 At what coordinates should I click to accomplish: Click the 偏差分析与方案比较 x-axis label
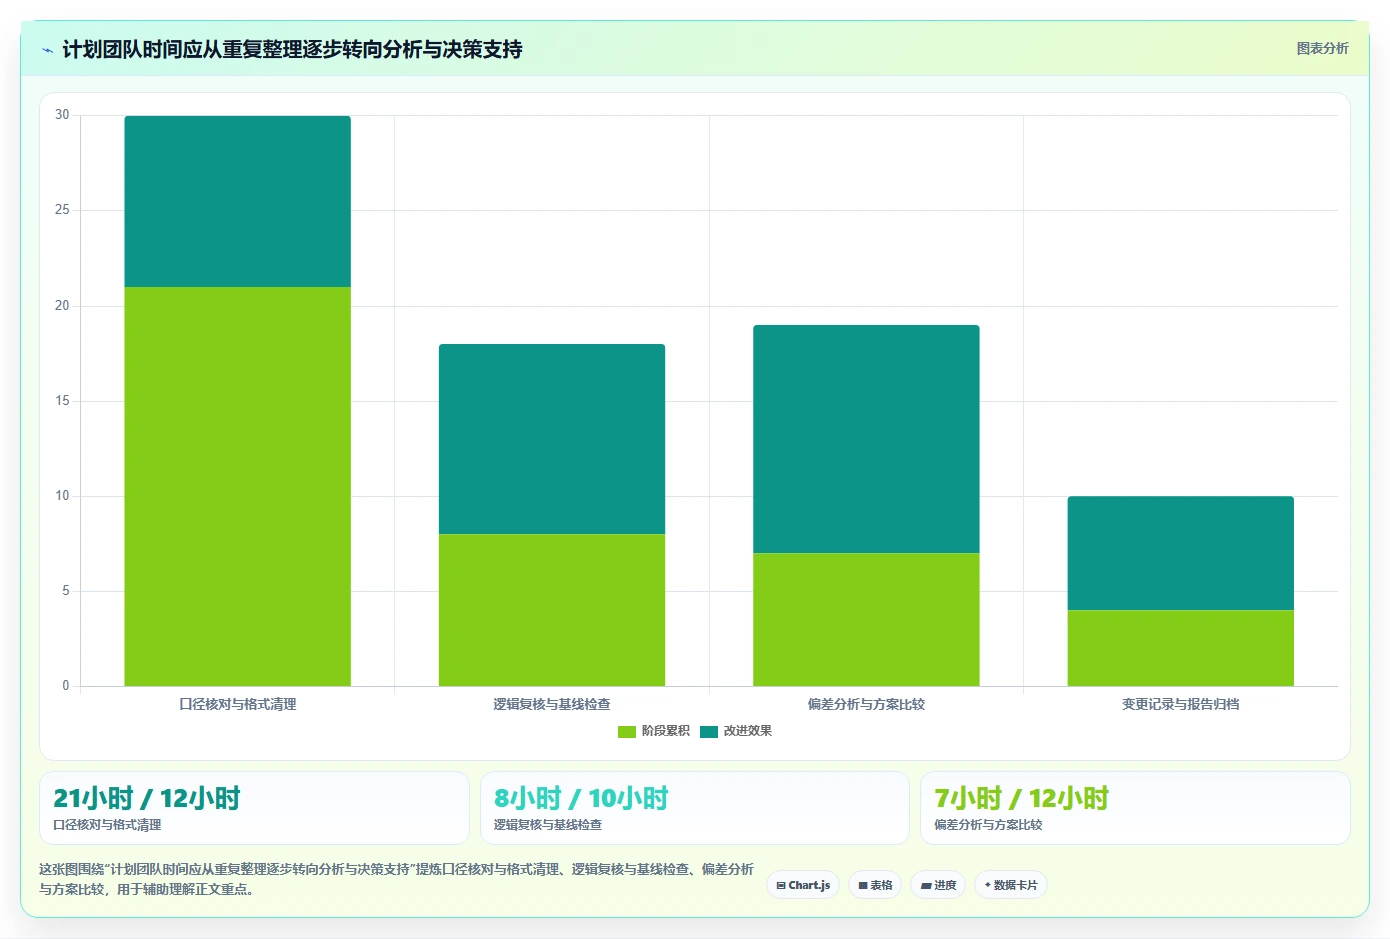866,704
